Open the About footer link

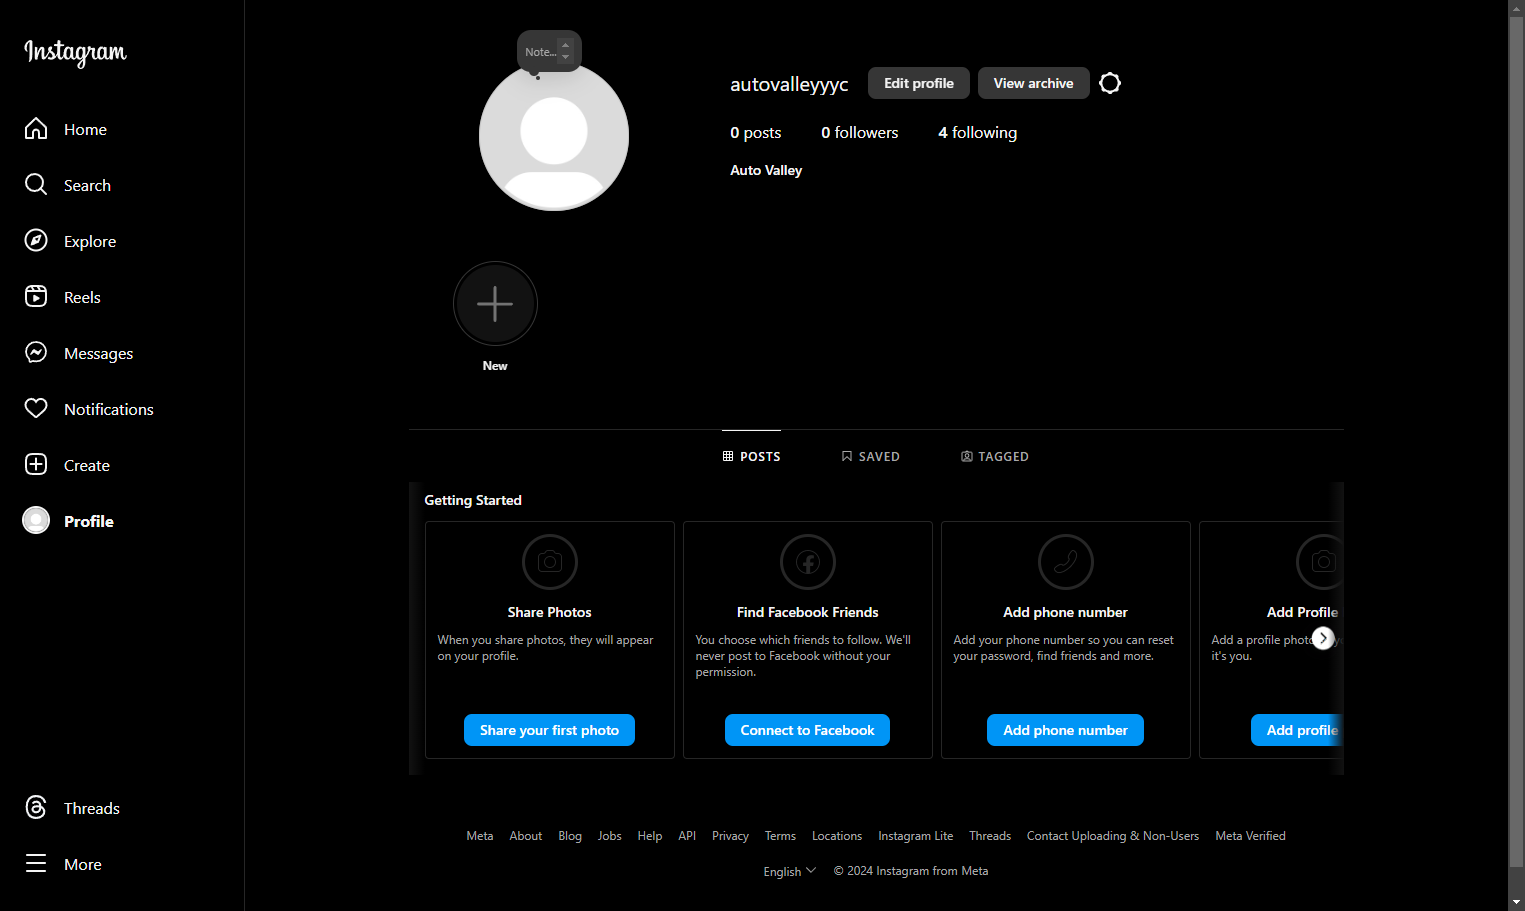click(x=526, y=836)
